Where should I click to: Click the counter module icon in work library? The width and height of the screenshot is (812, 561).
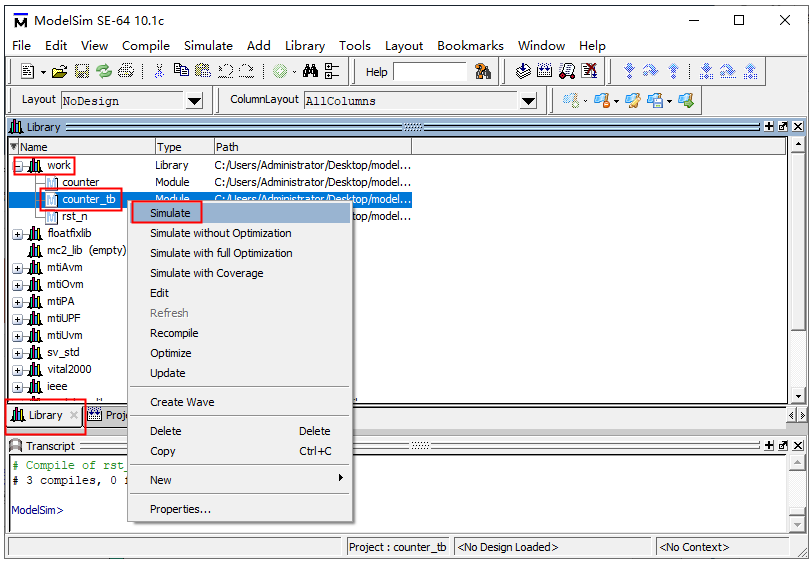(x=52, y=183)
